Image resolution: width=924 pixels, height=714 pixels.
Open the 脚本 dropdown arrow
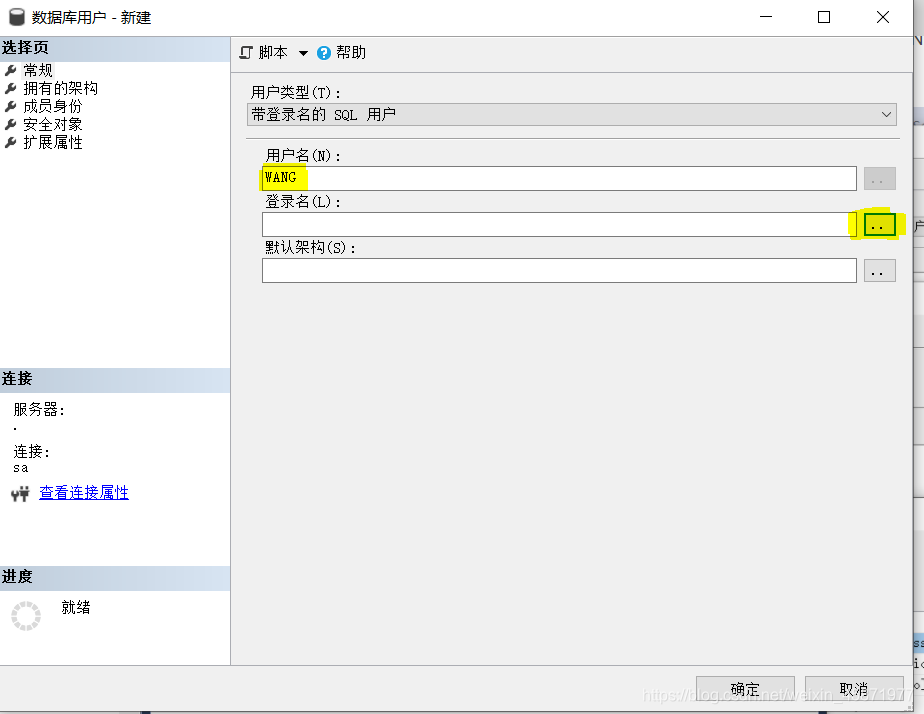(305, 52)
